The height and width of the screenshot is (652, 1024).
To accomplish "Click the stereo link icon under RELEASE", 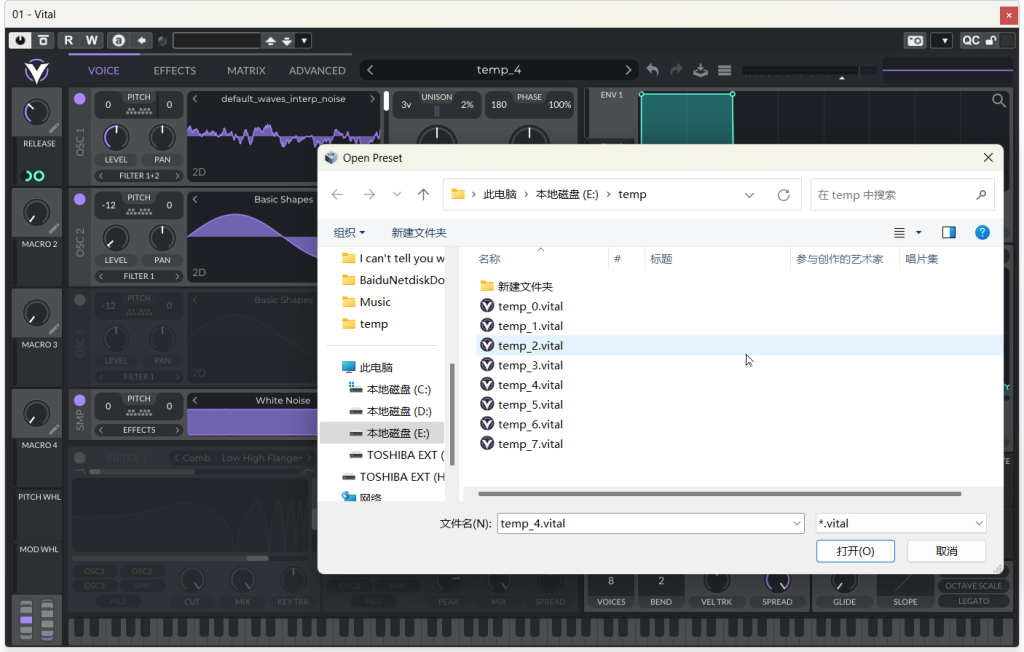I will (x=35, y=176).
